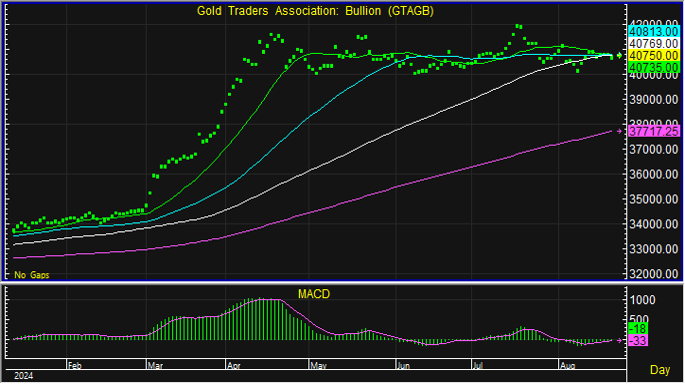
Task: Click the 35000.00 price axis tick
Action: click(x=654, y=199)
